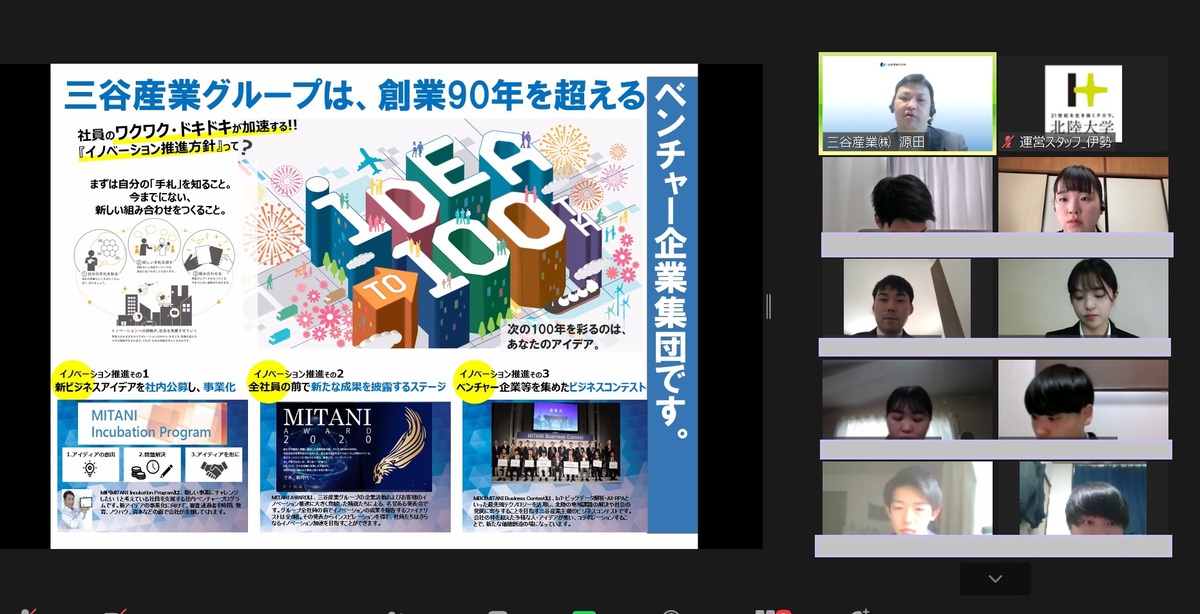This screenshot has height=614, width=1200.
Task: Select the 北陸大学 logo participant tile
Action: pos(1083,102)
